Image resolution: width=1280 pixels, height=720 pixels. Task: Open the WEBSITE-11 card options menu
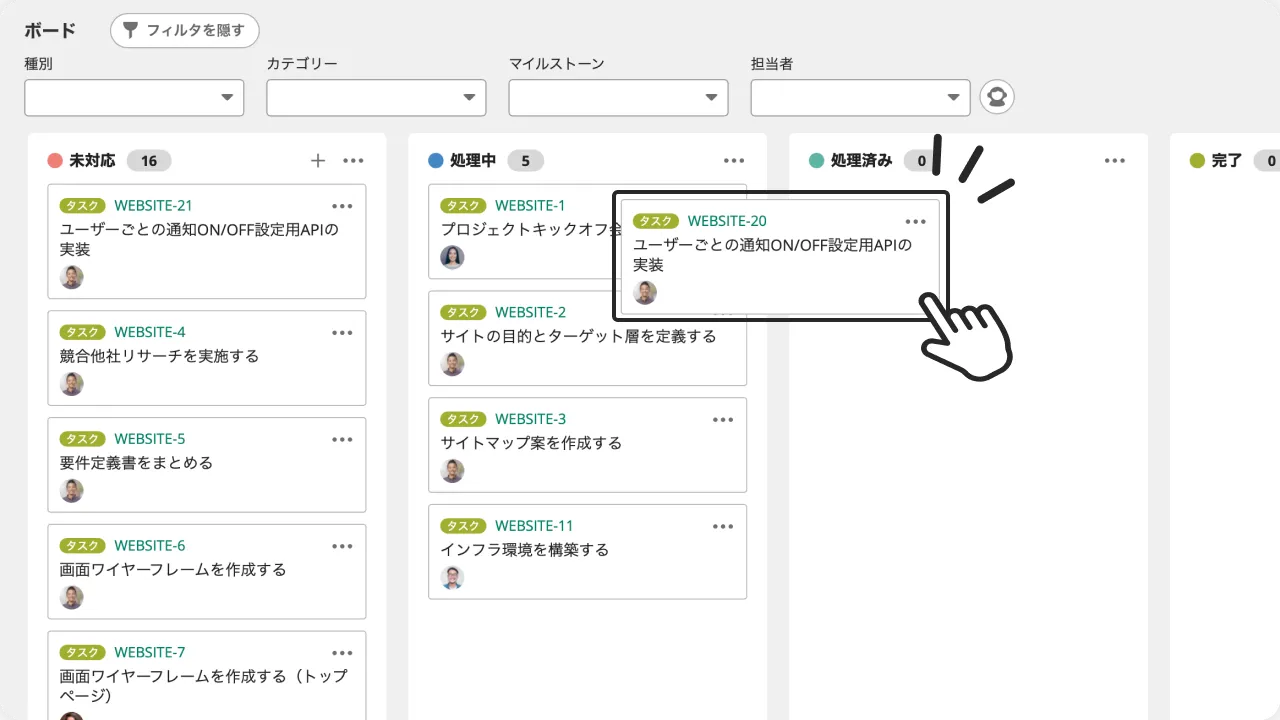click(x=723, y=526)
